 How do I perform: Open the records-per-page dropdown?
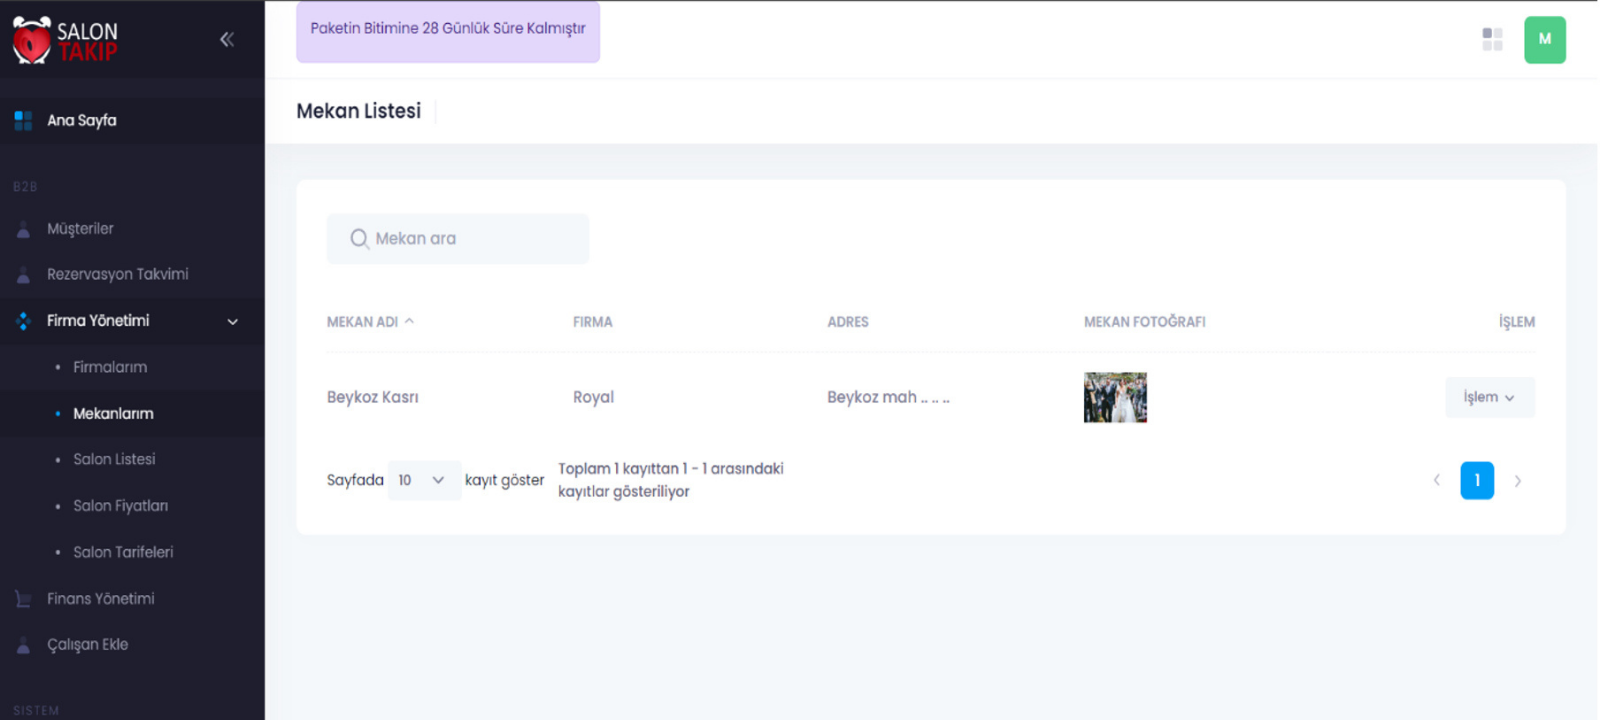(x=423, y=481)
